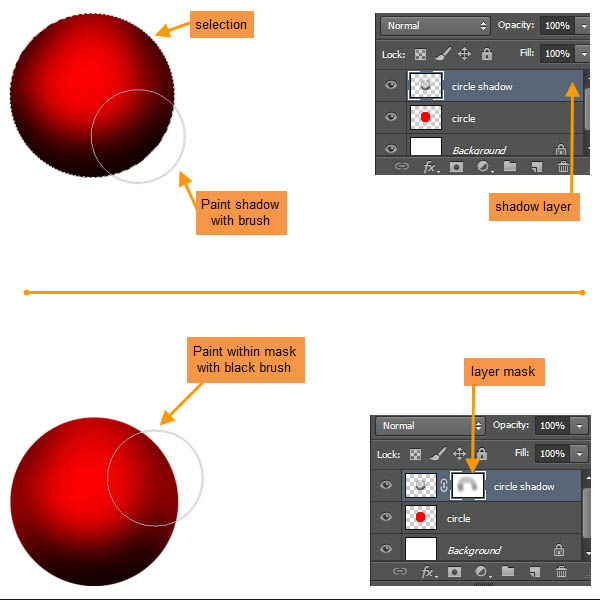Hide the circle shadow layer in upper panel
Viewport: 600px width, 600px height.
[x=391, y=86]
